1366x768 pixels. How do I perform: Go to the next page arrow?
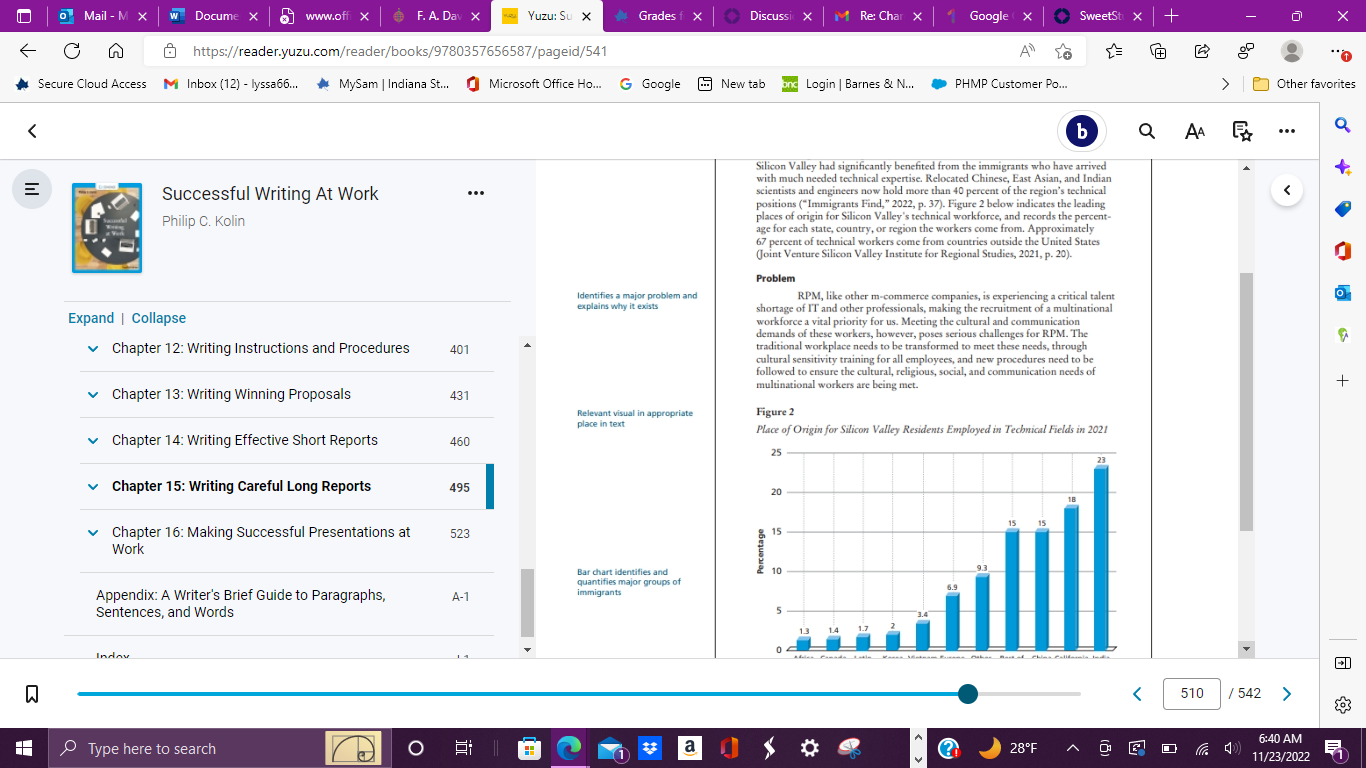(x=1287, y=694)
